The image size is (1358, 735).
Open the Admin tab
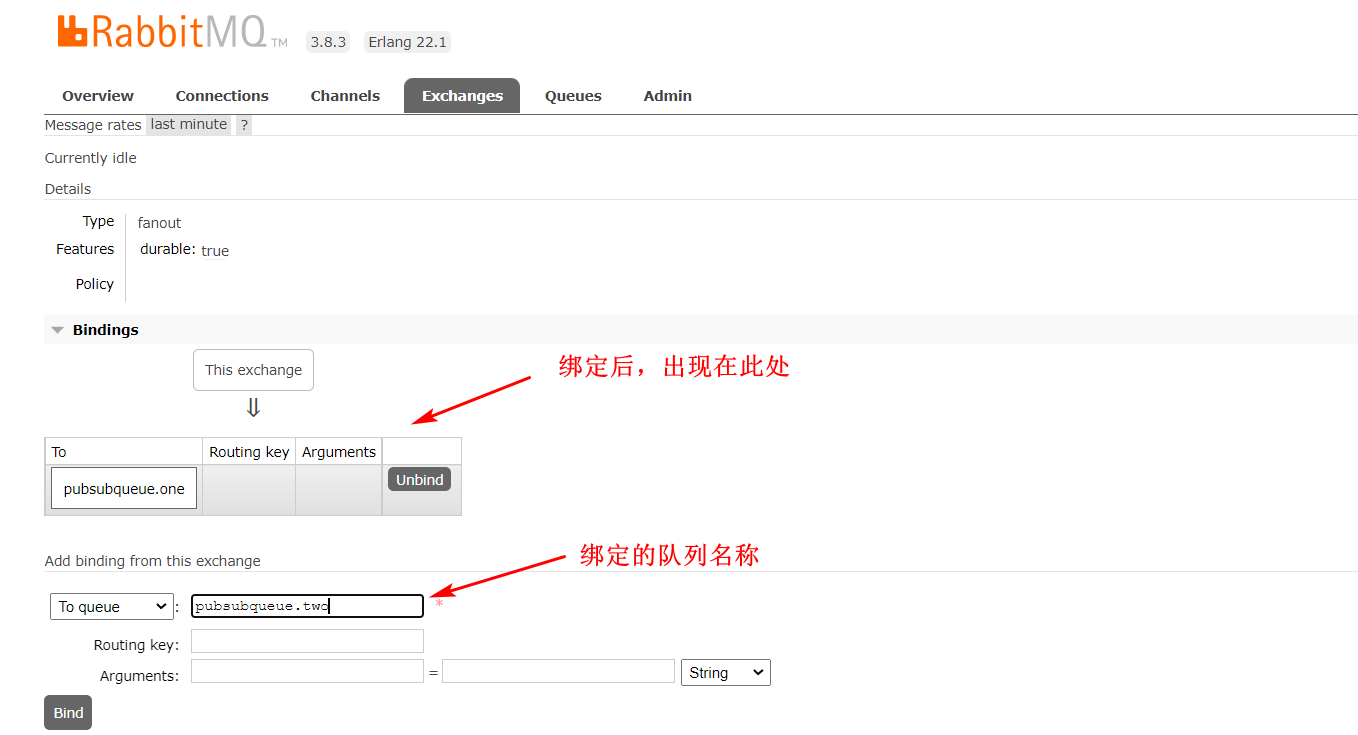coord(667,96)
